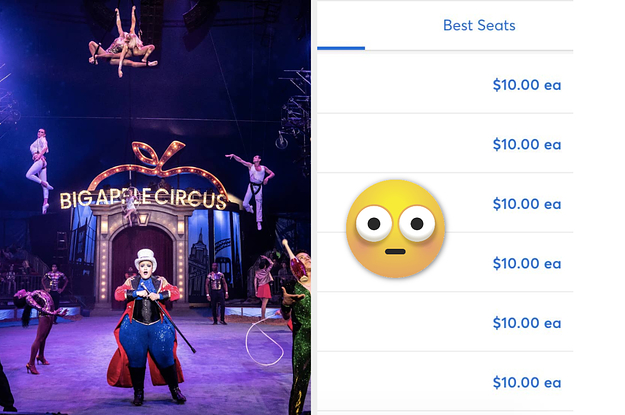The width and height of the screenshot is (625, 415).
Task: Click the blue active tab underline indicator
Action: [x=341, y=48]
